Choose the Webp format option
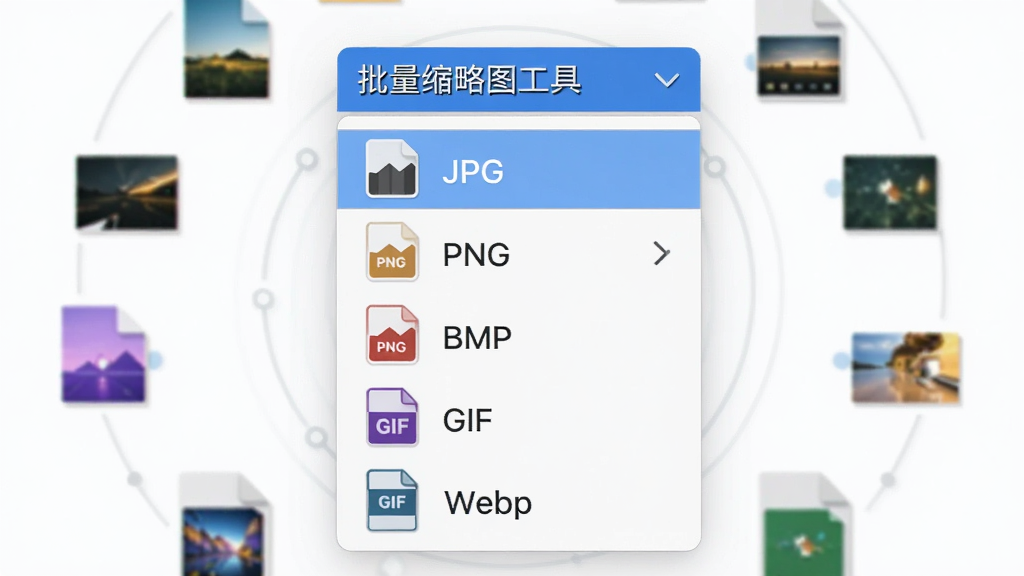 click(519, 502)
